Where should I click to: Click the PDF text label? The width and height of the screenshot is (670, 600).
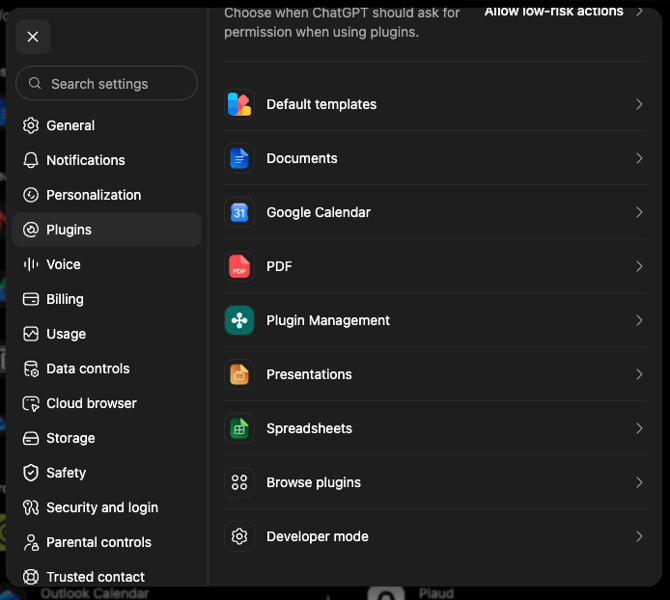279,266
